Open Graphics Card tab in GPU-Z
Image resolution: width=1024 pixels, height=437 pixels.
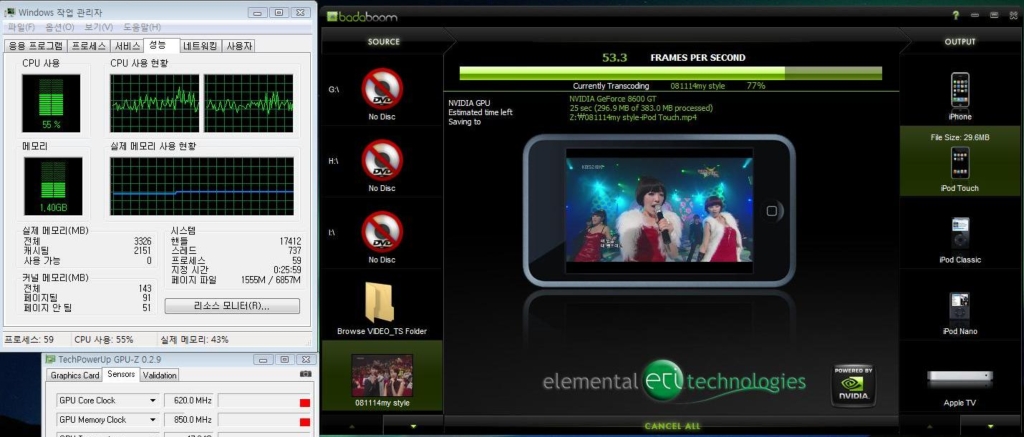click(74, 375)
